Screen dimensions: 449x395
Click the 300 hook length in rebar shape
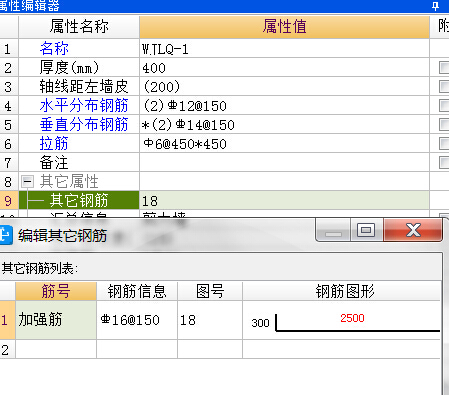[x=260, y=323]
